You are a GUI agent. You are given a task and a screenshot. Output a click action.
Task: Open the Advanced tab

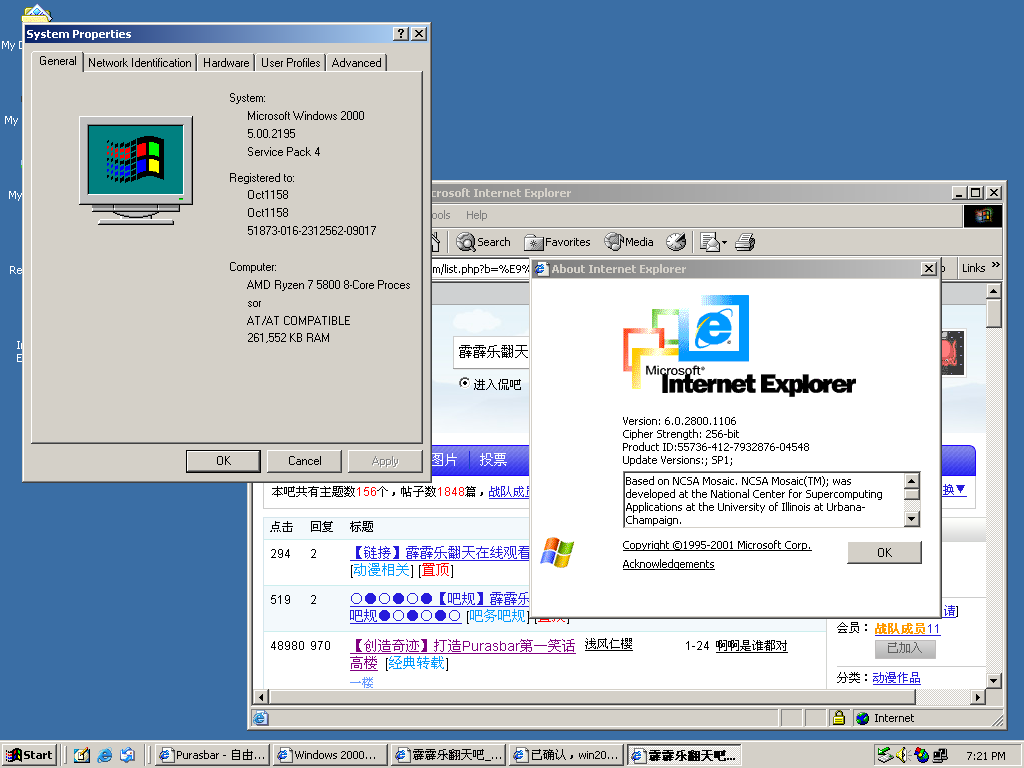pyautogui.click(x=357, y=63)
